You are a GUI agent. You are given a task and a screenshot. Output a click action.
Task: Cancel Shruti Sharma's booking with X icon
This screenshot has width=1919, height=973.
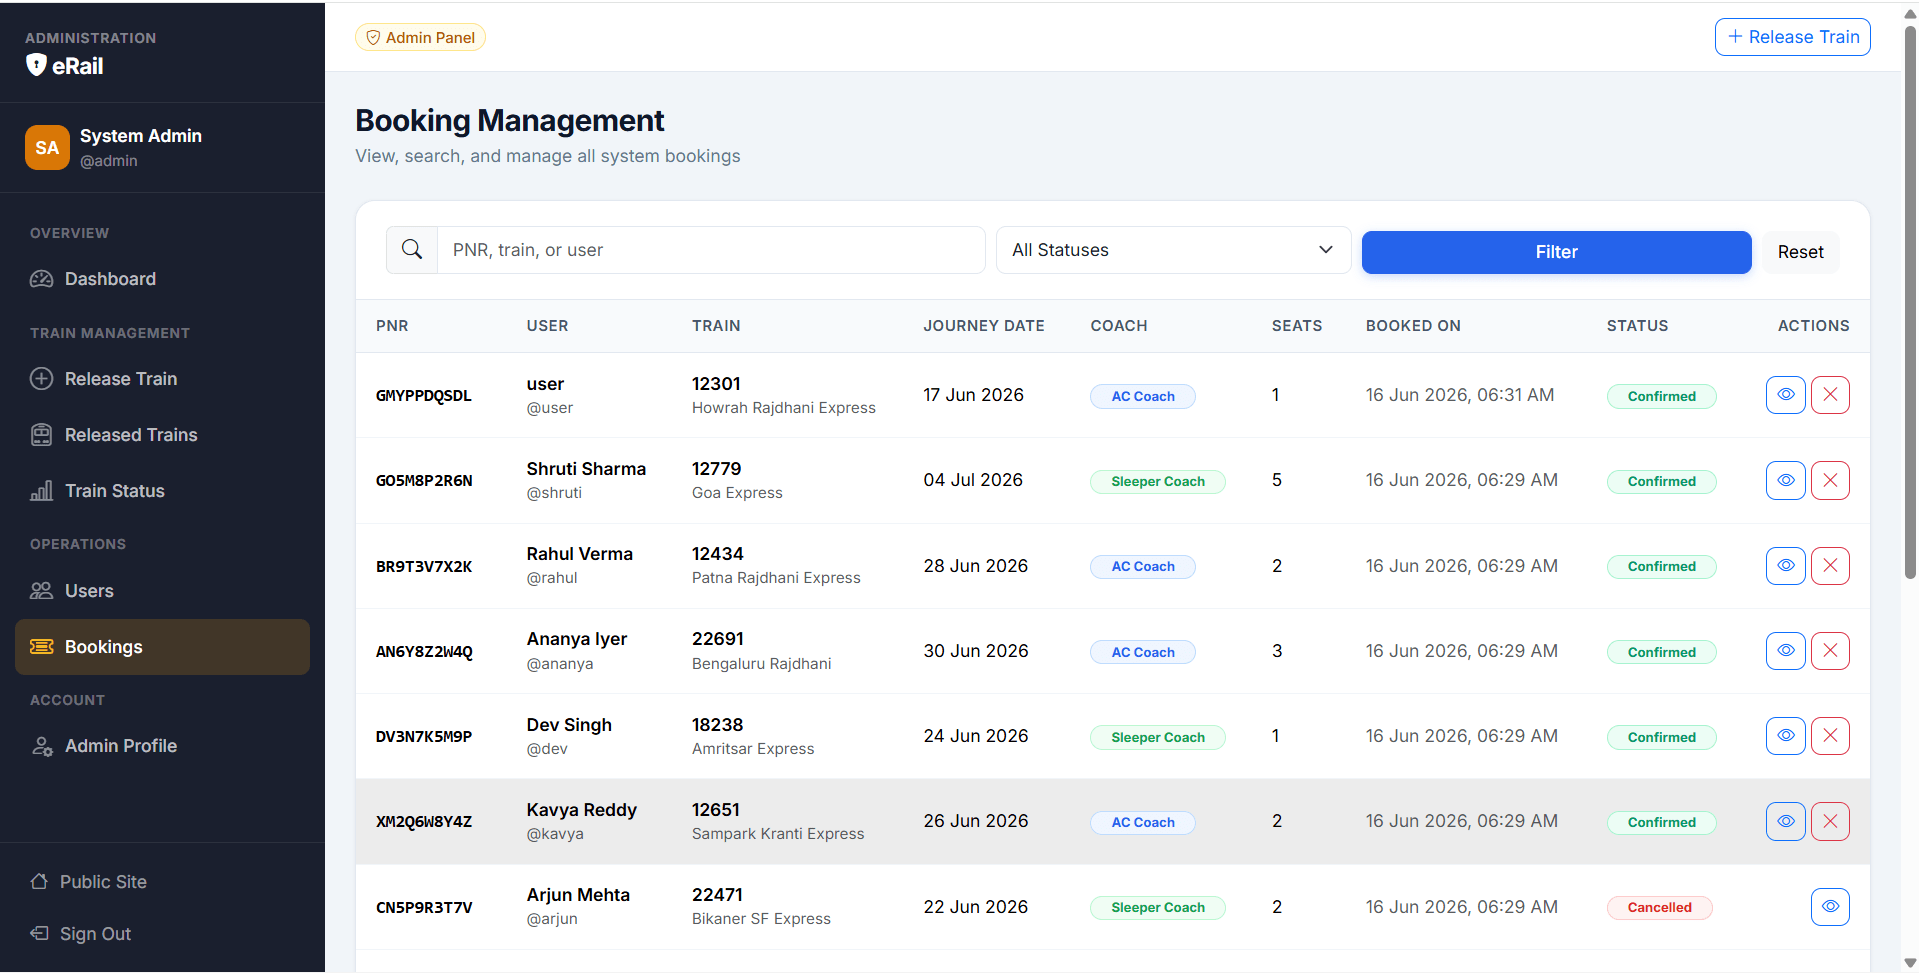(1830, 480)
